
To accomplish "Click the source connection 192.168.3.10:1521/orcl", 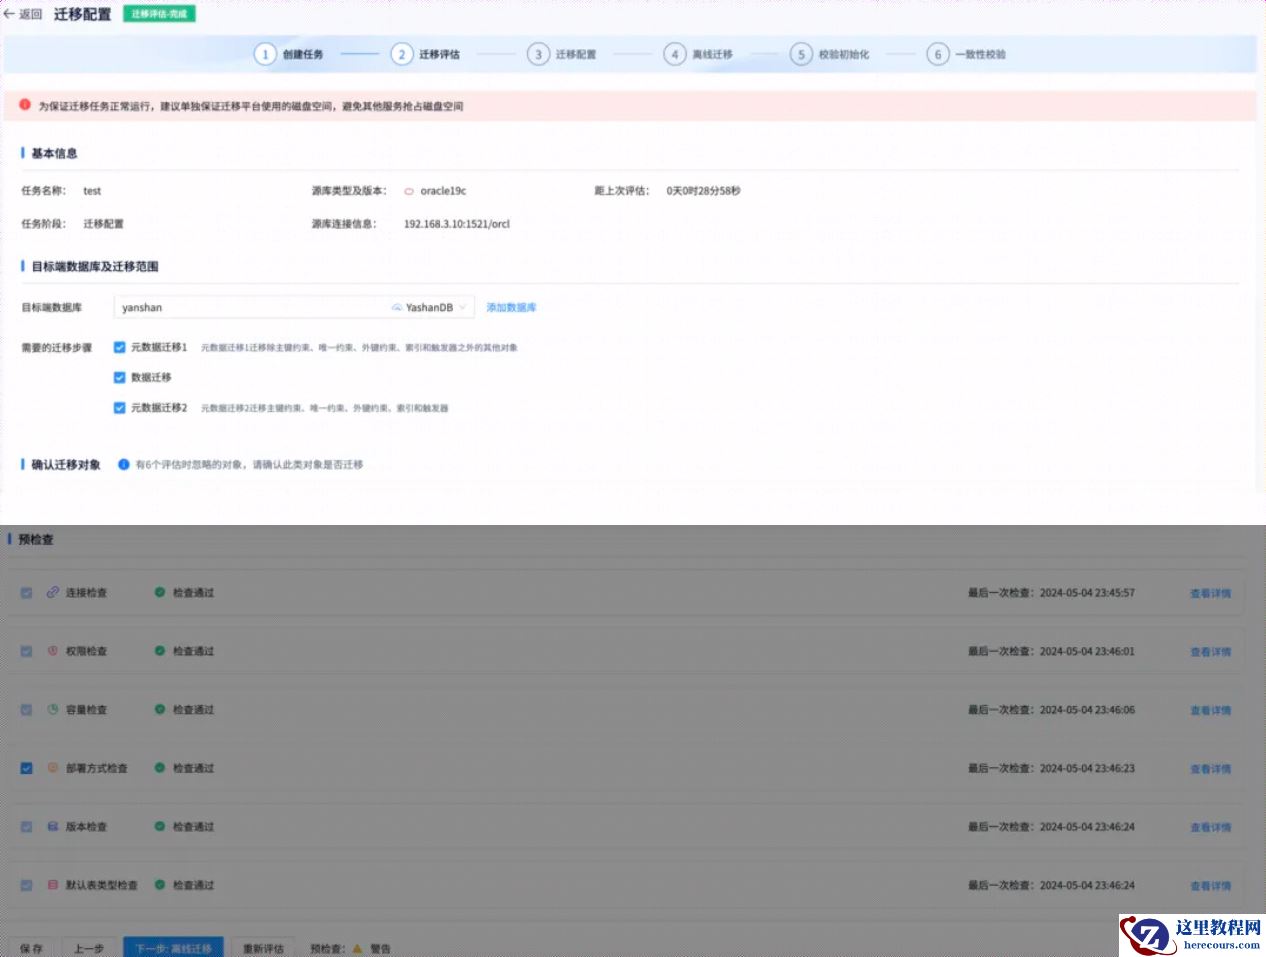I will click(x=457, y=224).
